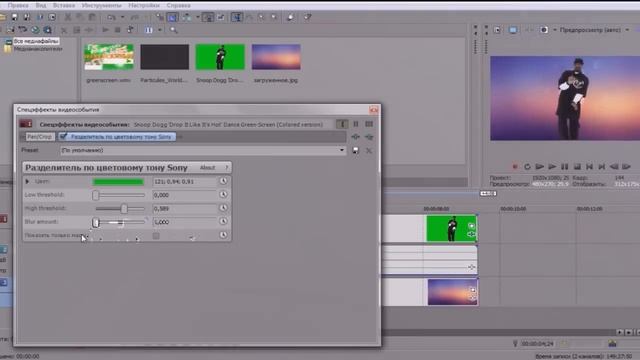640x360 pixels.
Task: Open the Auto Ripple mode dropdown arrow
Action: pos(198,17)
